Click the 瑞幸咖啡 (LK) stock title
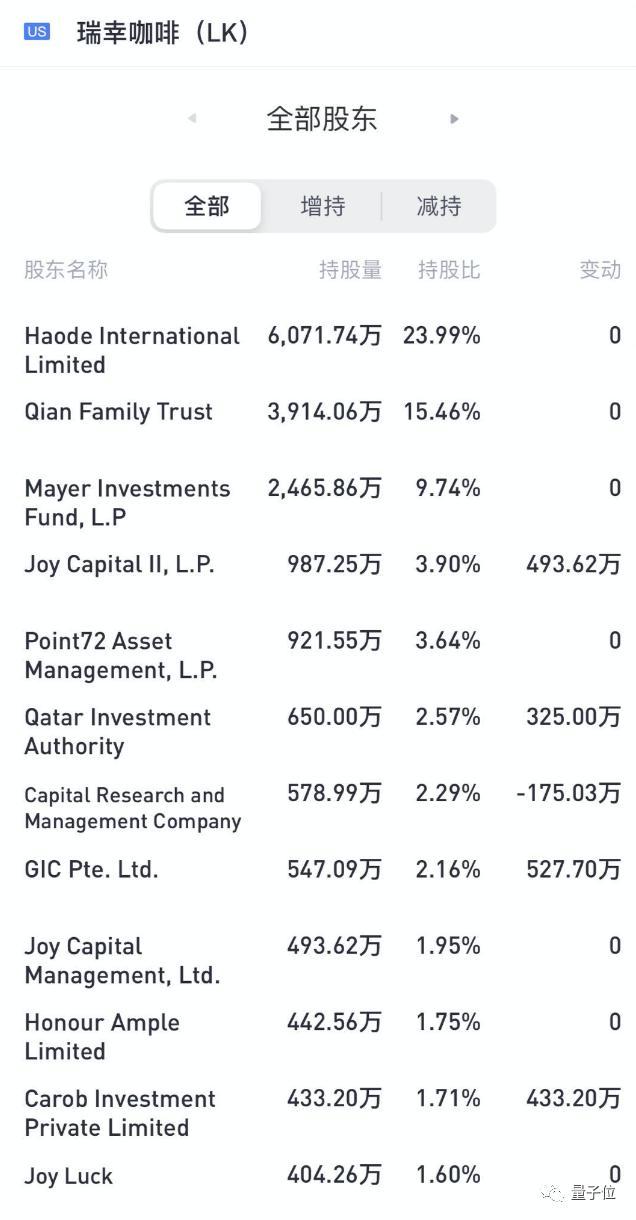 [x=163, y=33]
